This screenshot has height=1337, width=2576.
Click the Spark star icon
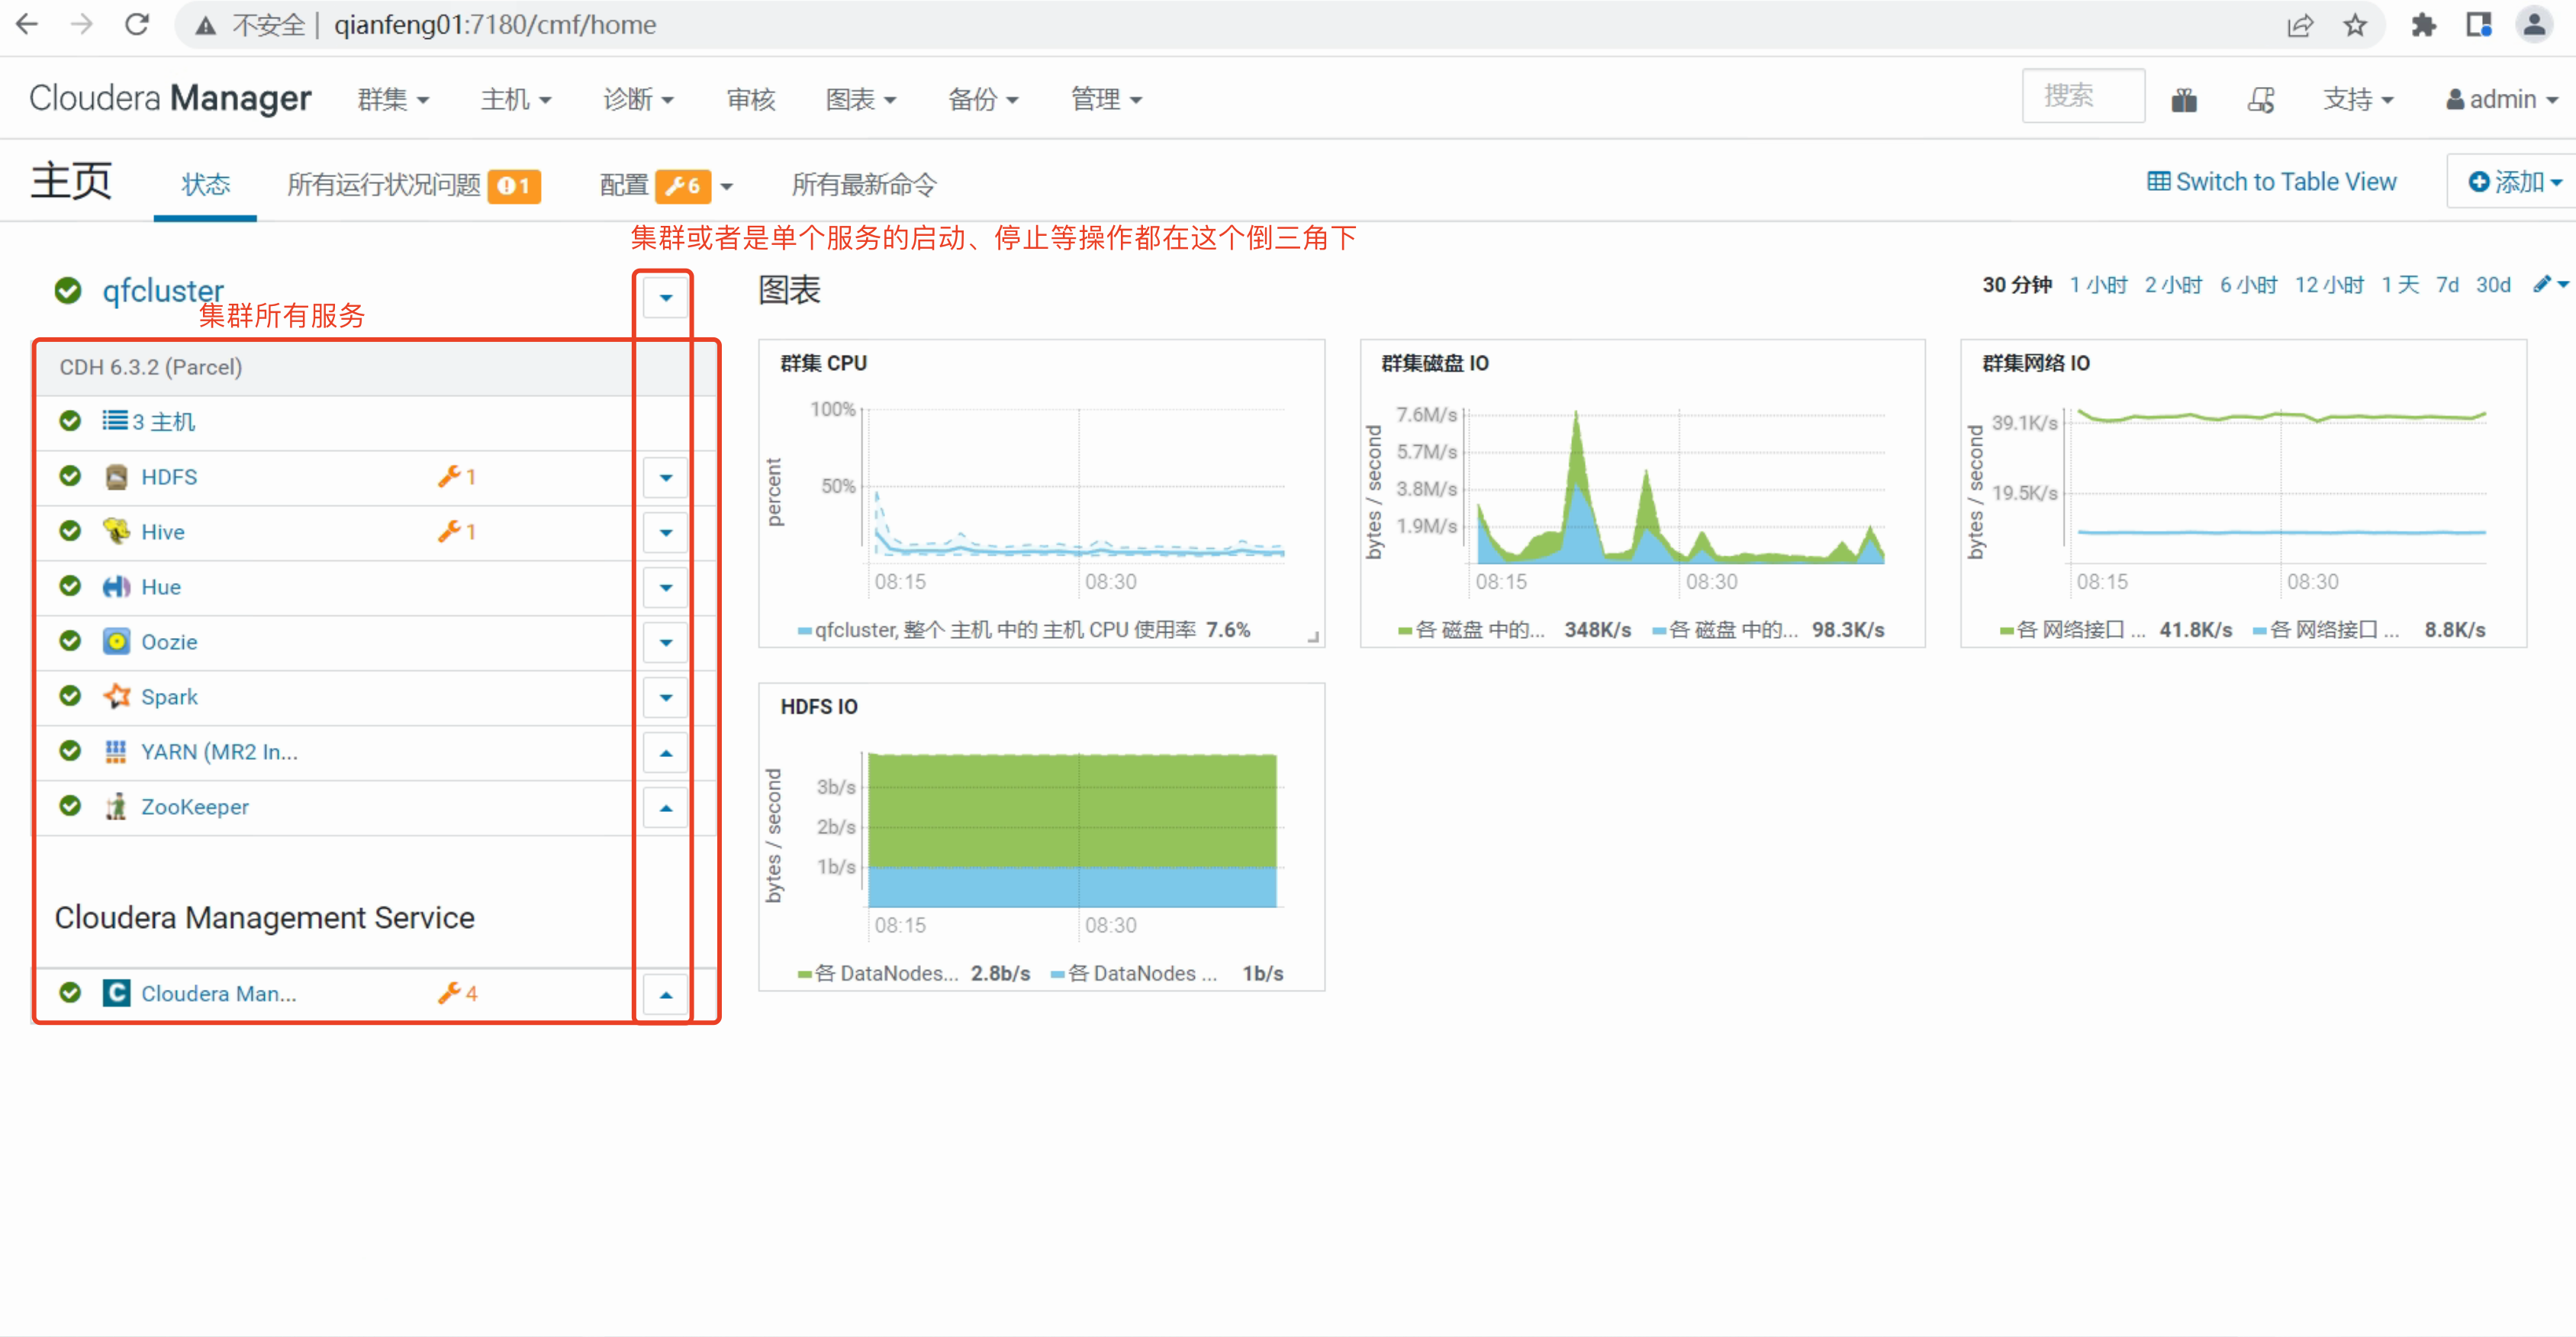[116, 696]
